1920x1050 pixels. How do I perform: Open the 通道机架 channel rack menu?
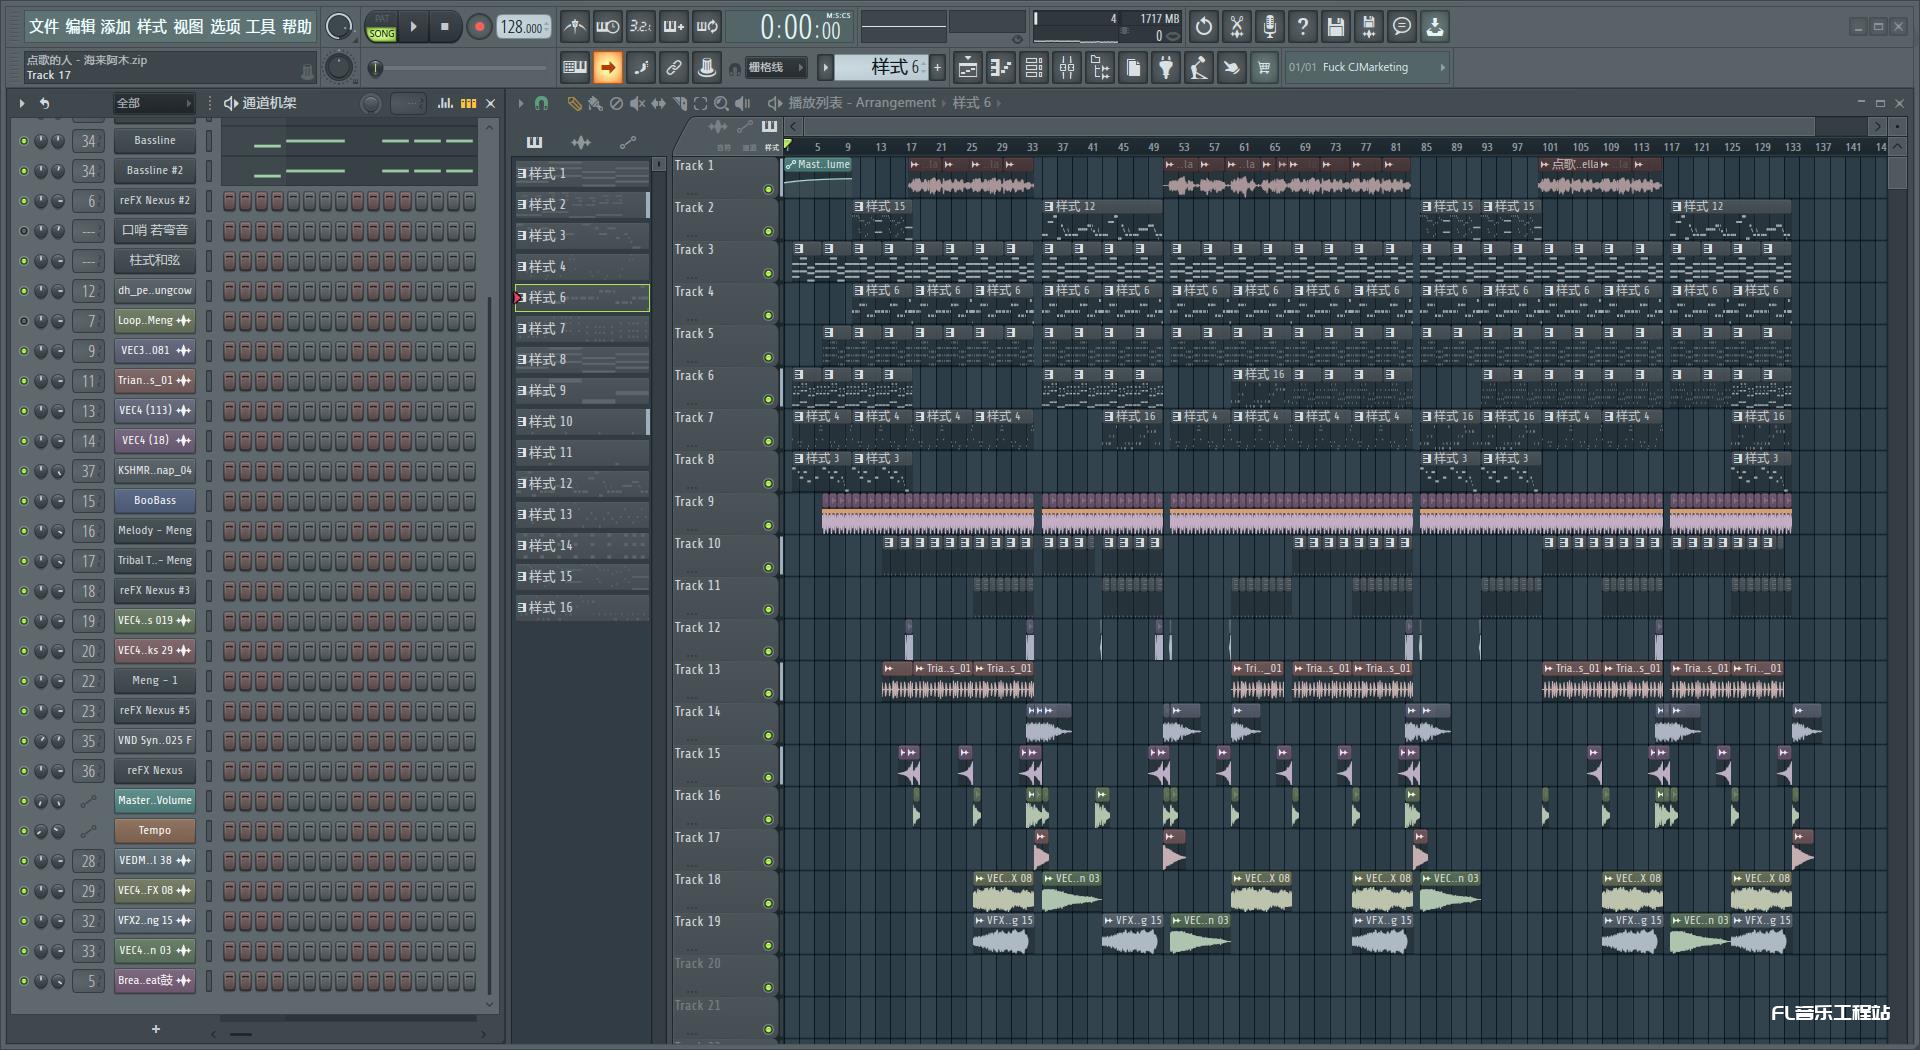tap(260, 103)
